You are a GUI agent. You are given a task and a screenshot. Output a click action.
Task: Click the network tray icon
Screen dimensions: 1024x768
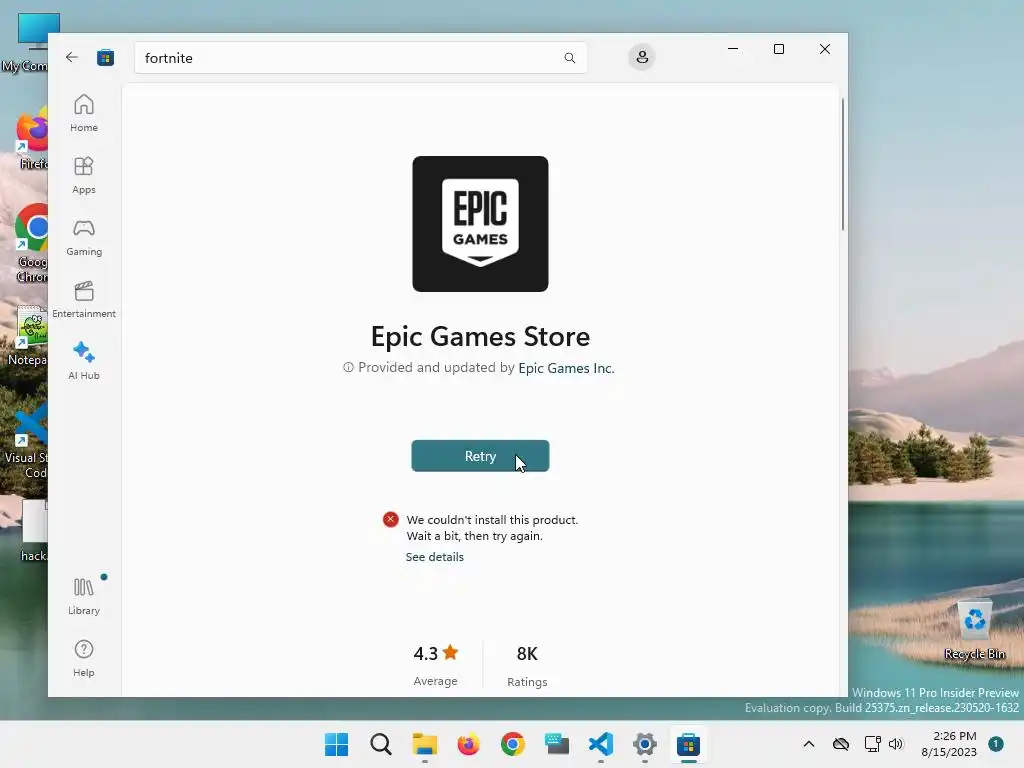[x=872, y=744]
